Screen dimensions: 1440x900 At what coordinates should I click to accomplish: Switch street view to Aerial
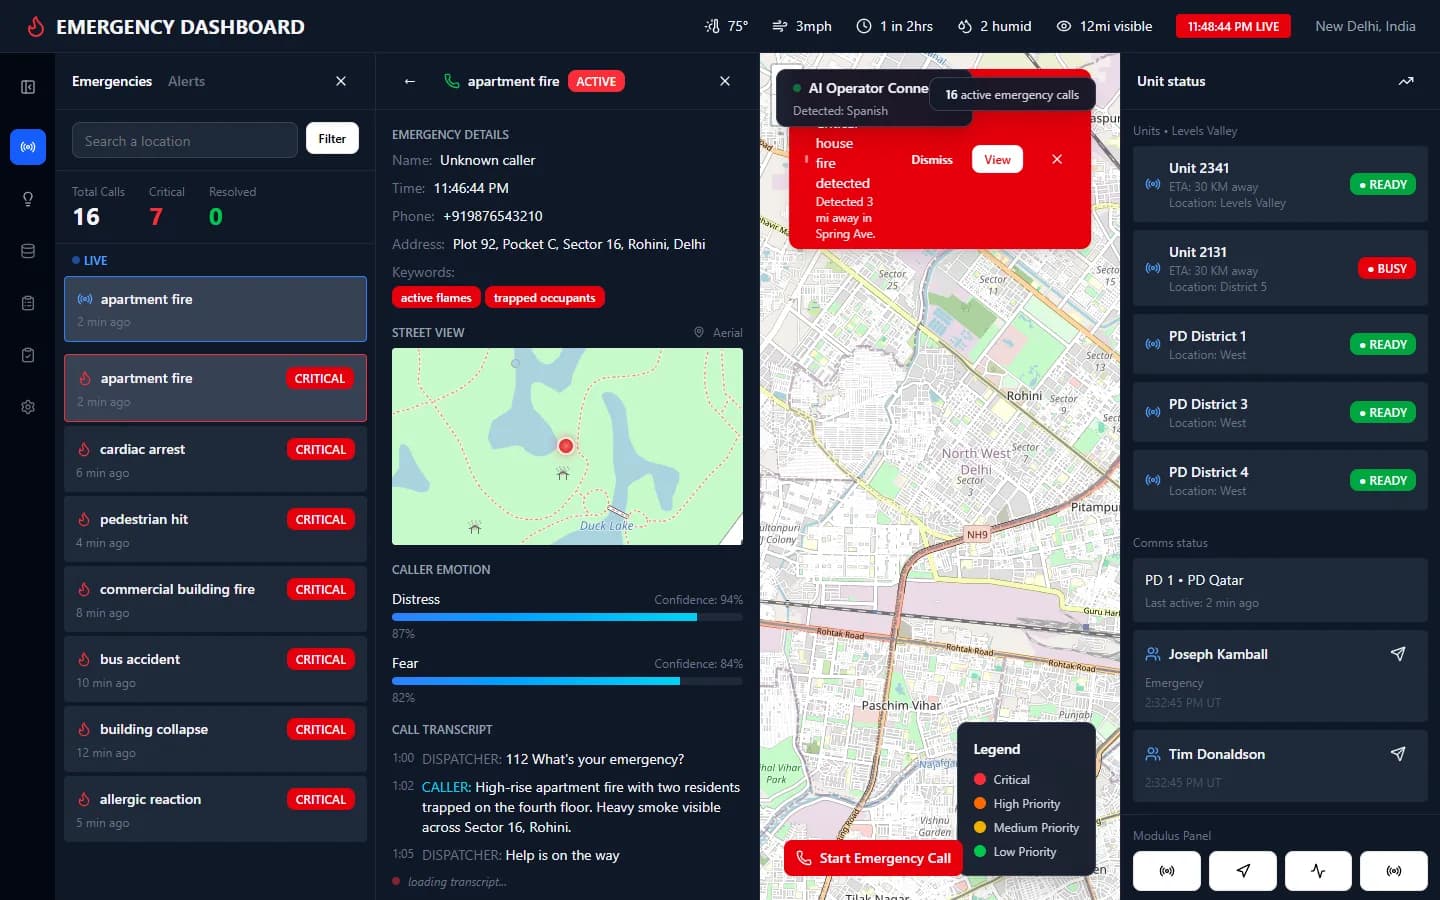(x=718, y=333)
